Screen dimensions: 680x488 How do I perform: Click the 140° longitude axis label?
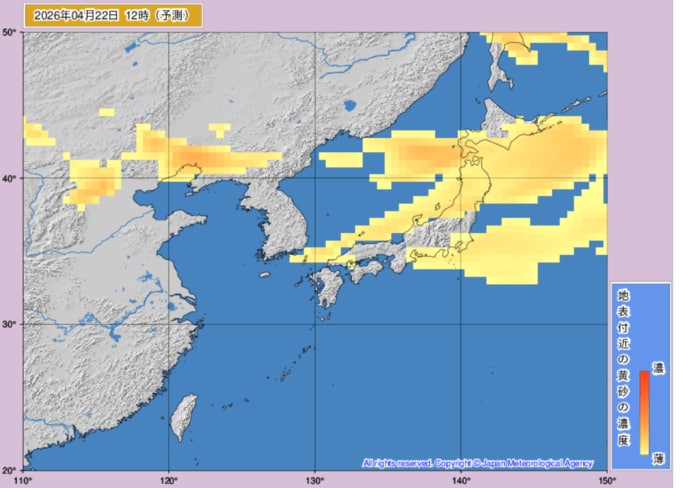(x=460, y=479)
